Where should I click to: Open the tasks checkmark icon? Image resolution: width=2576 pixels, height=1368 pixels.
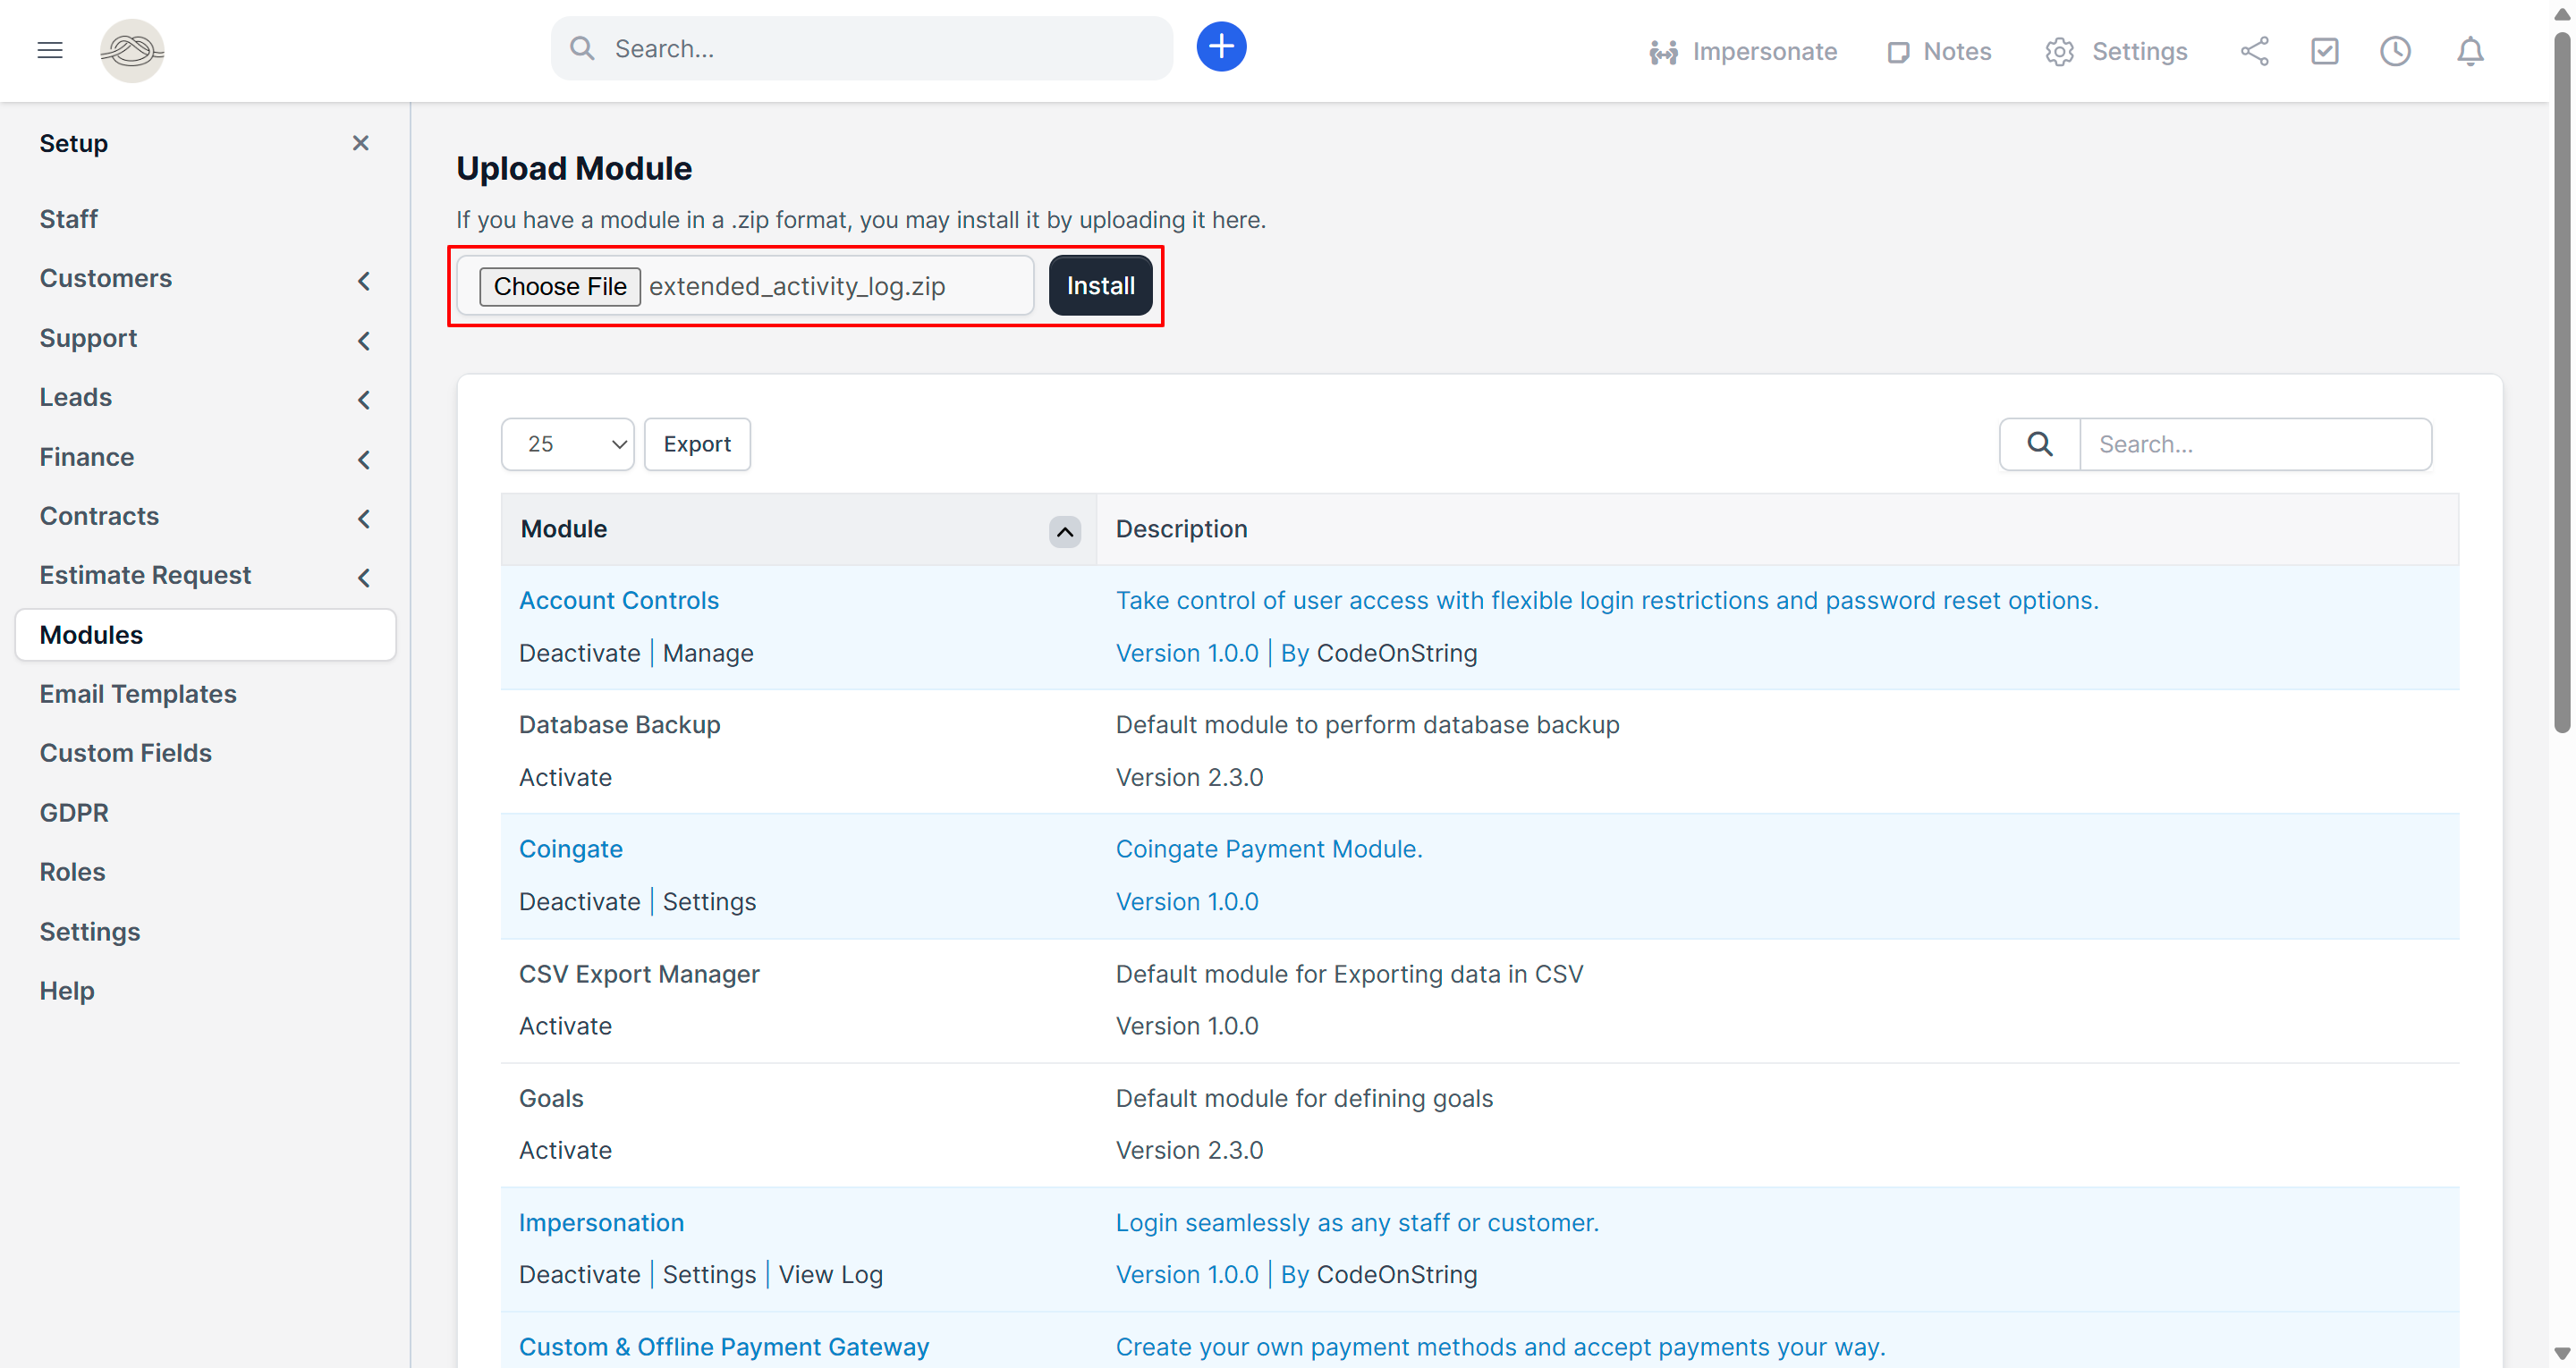pos(2324,51)
